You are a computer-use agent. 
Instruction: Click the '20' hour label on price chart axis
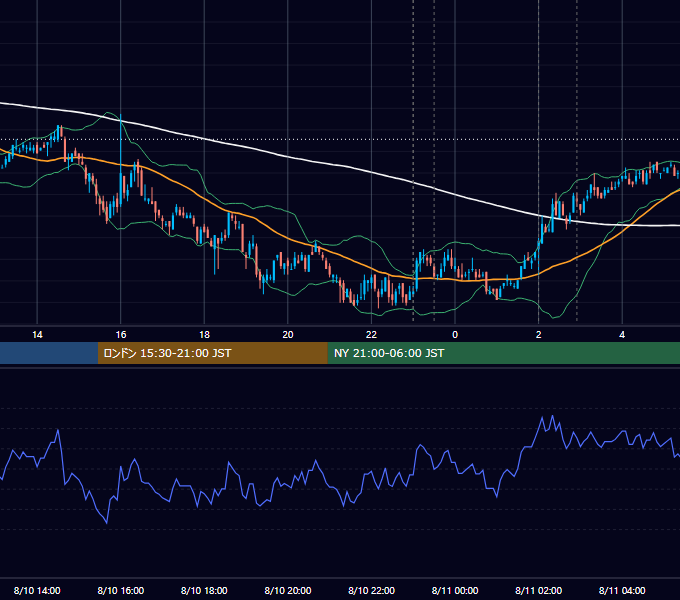pos(288,335)
